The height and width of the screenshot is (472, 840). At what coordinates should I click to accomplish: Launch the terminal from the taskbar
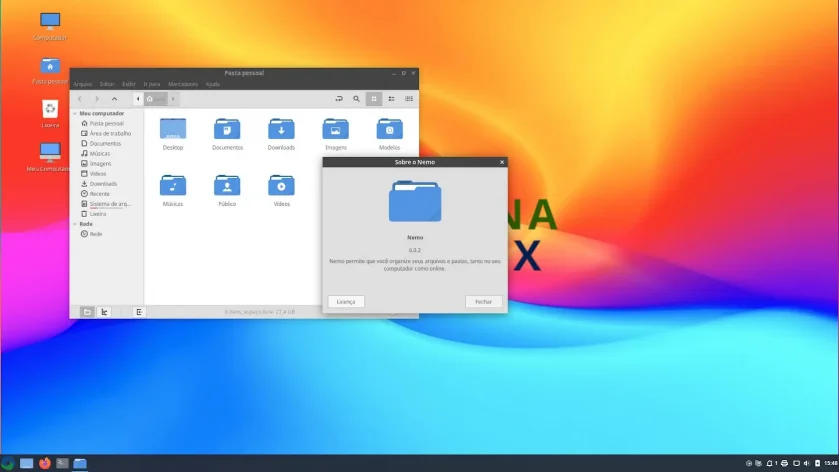62,463
